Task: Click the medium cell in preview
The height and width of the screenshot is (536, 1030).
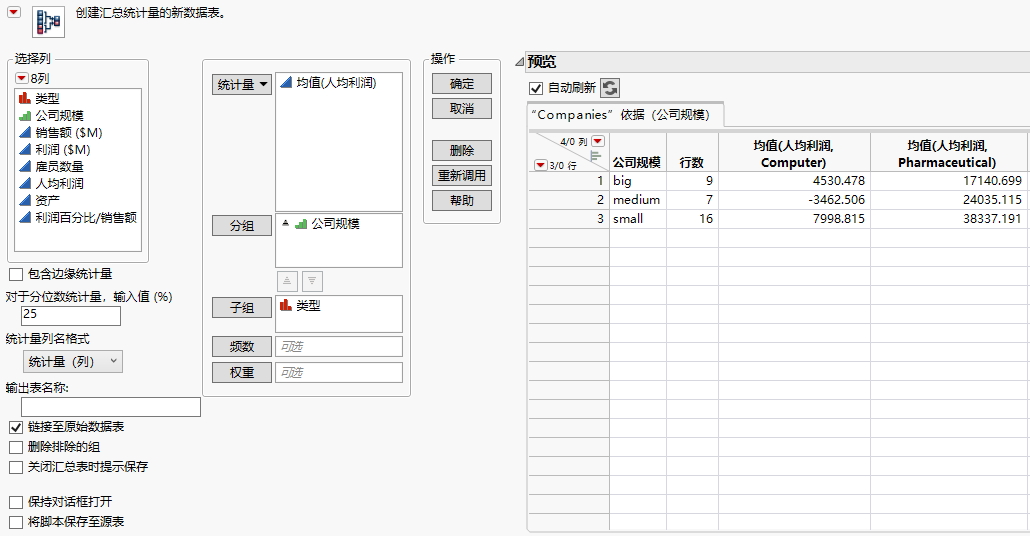Action: pyautogui.click(x=638, y=200)
